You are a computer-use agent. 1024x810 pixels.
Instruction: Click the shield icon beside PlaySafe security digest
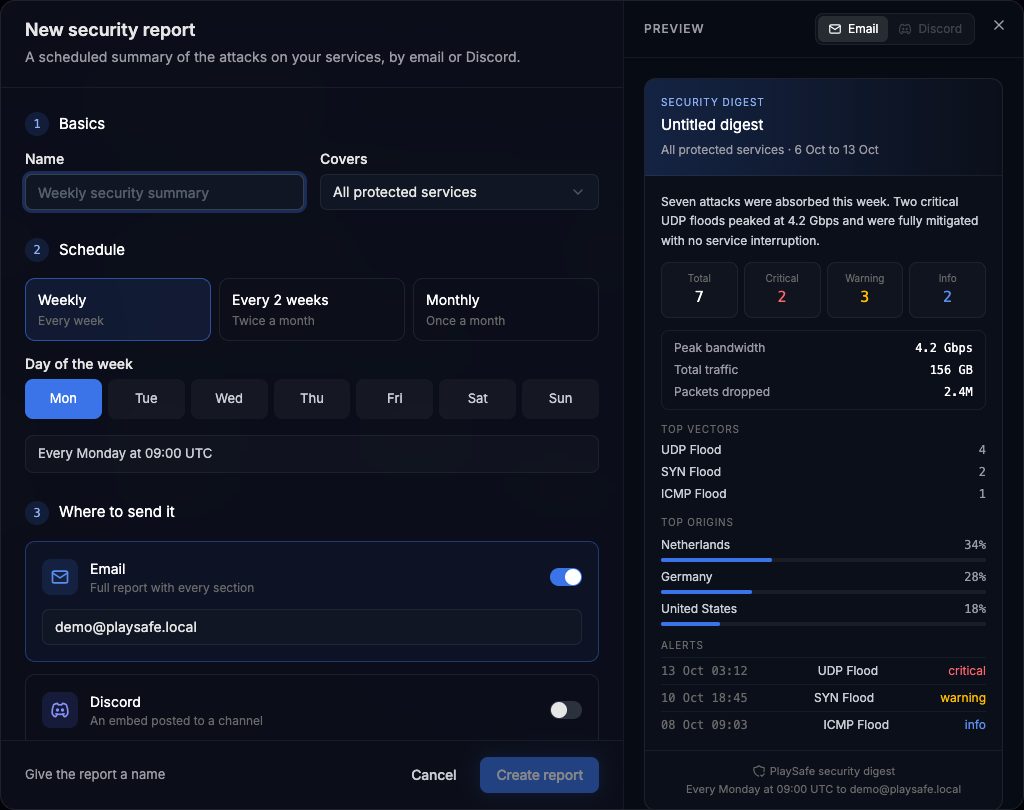pos(759,771)
